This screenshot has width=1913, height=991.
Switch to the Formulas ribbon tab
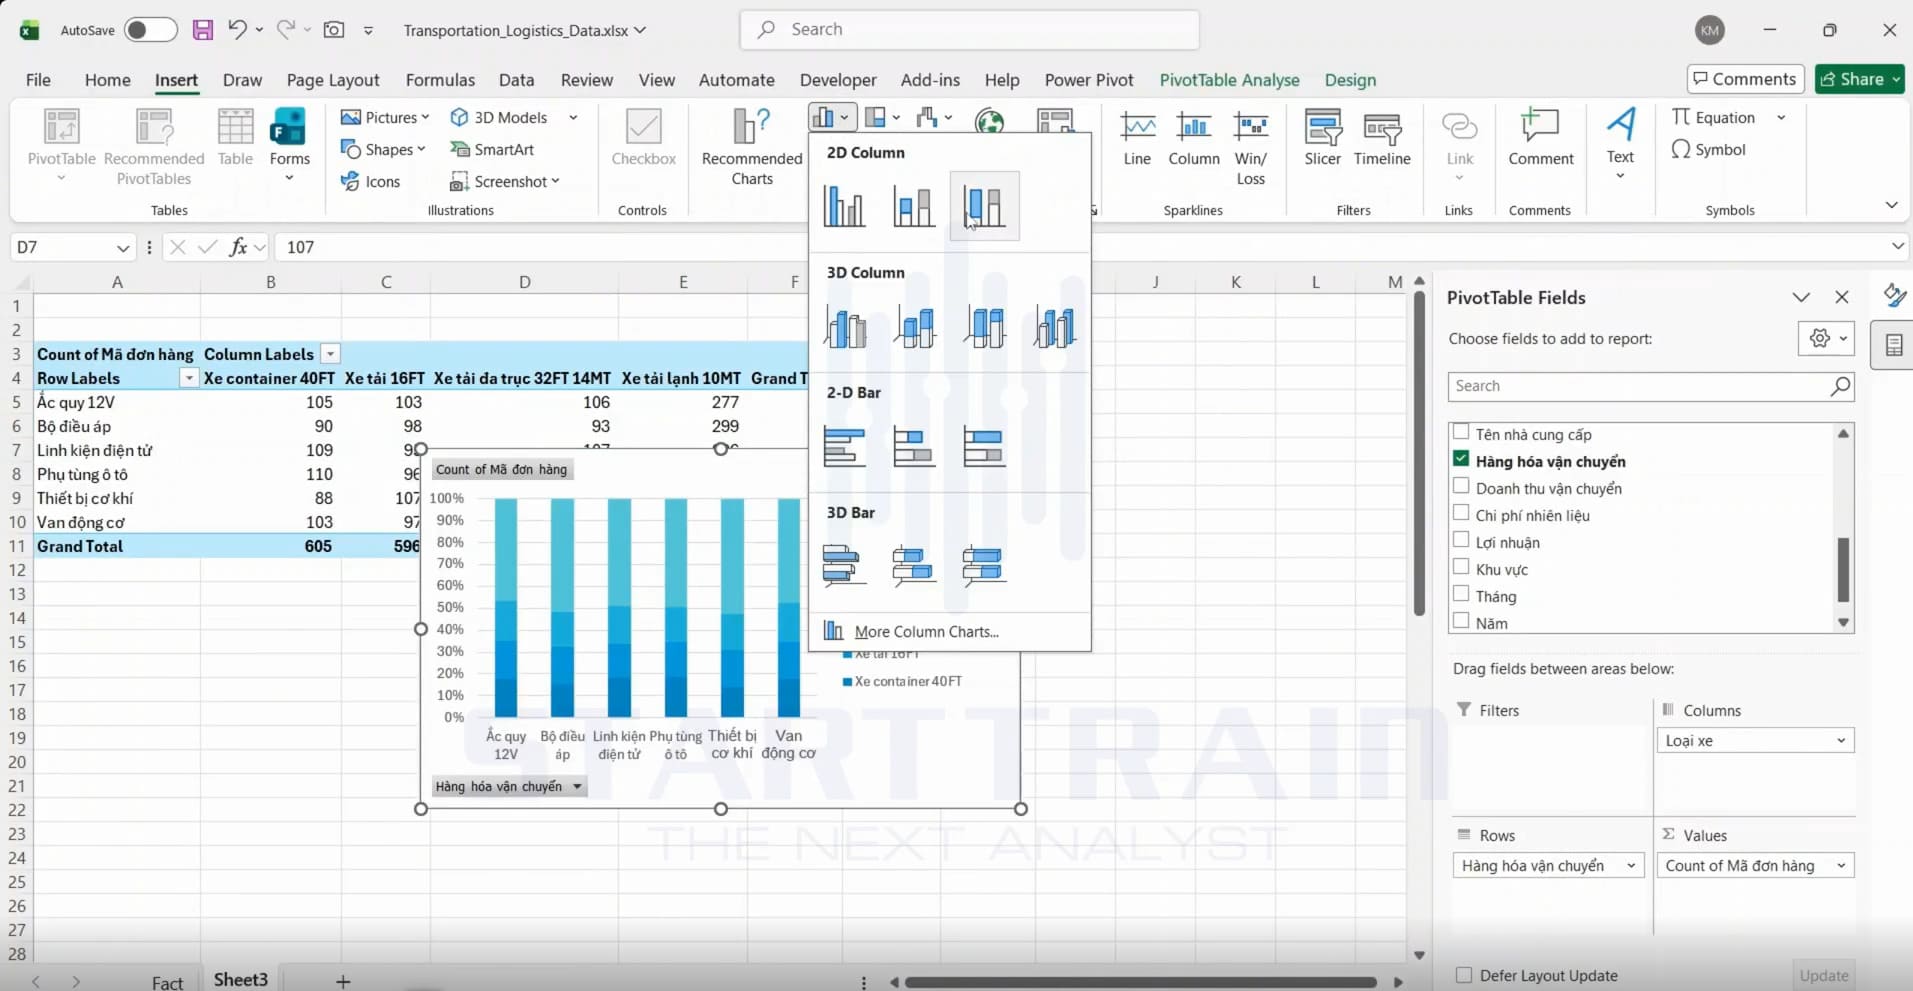point(440,80)
